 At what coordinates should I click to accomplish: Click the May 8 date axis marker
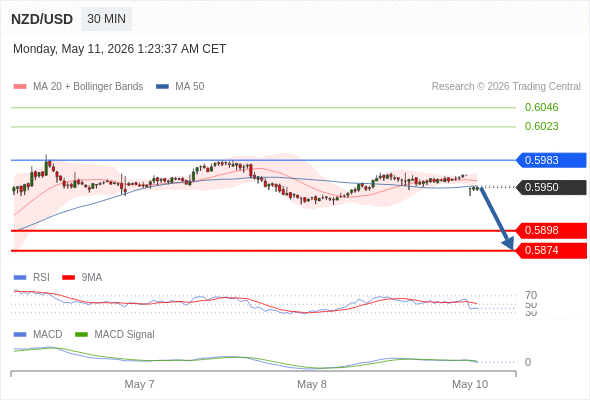(x=312, y=384)
